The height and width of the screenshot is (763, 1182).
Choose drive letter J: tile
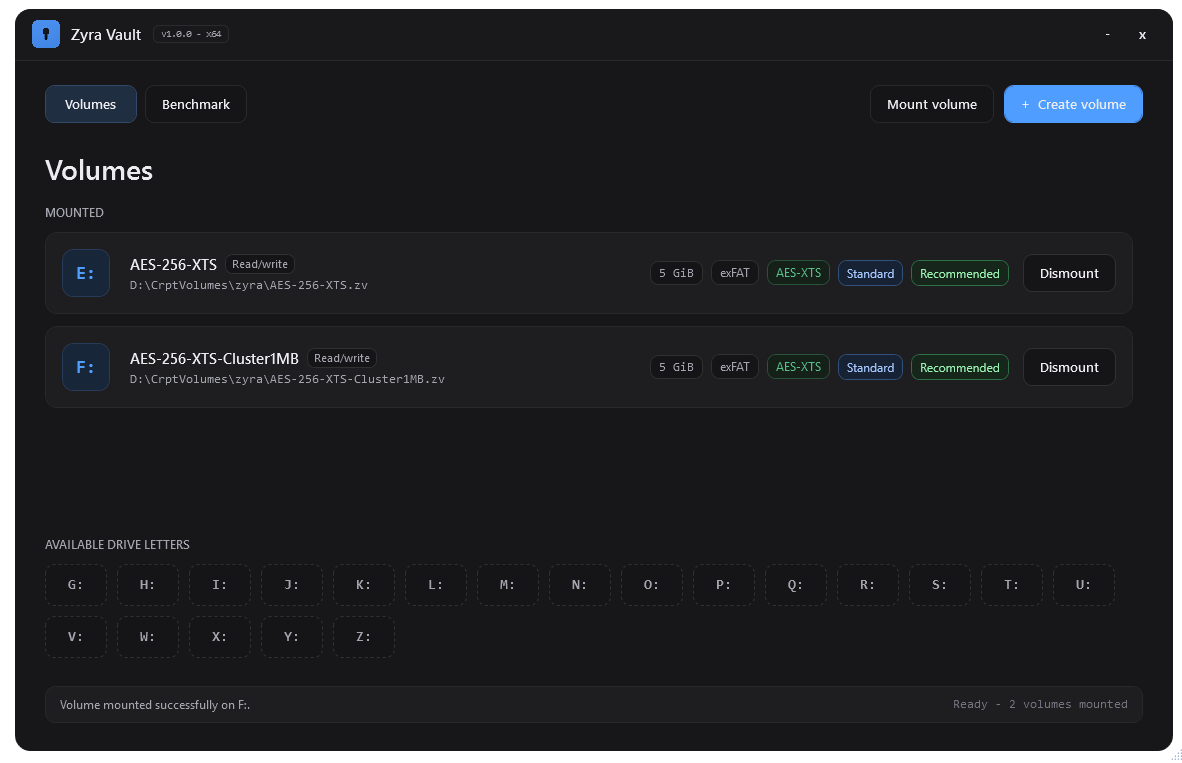[292, 585]
